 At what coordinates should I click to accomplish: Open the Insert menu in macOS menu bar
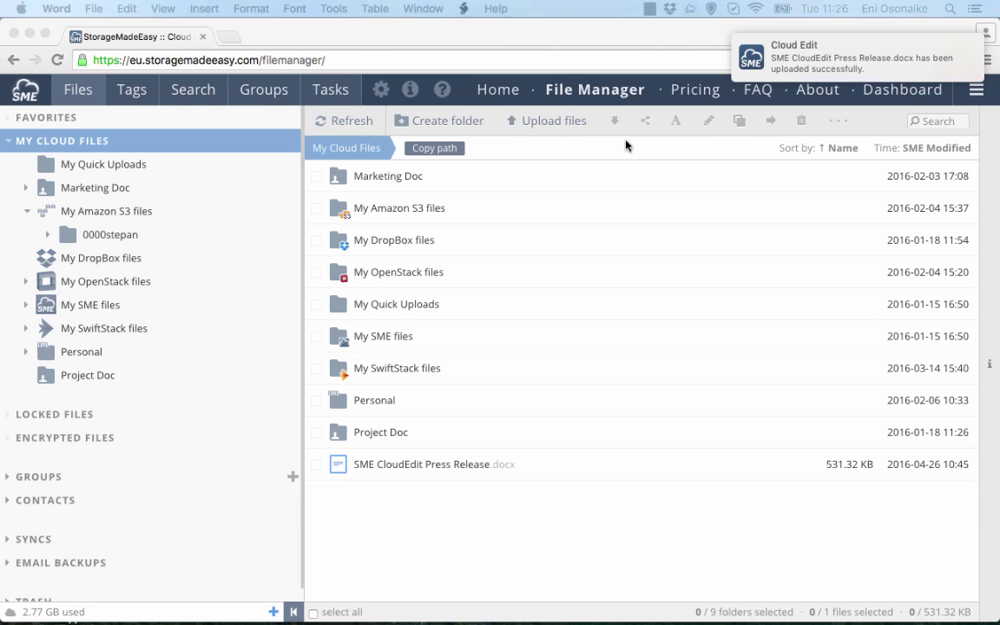pos(204,9)
